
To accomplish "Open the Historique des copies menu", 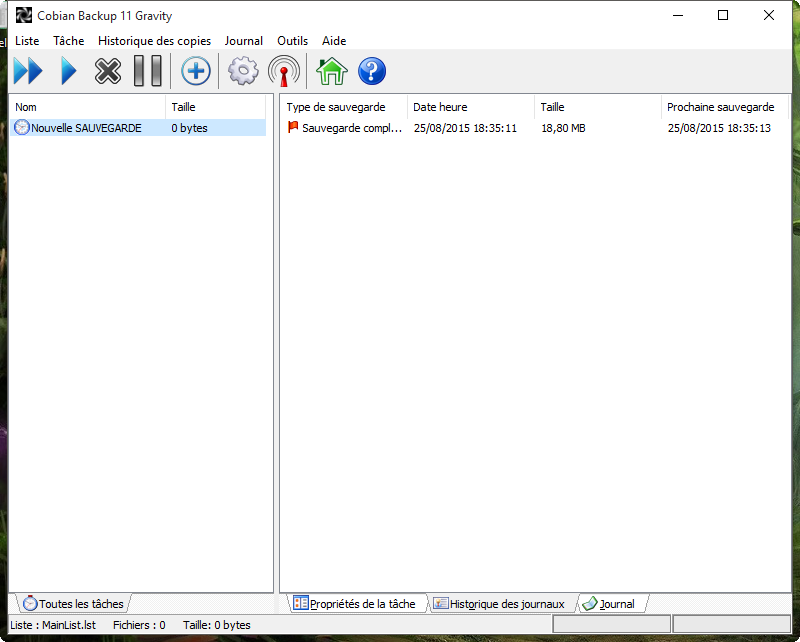I will tap(154, 41).
